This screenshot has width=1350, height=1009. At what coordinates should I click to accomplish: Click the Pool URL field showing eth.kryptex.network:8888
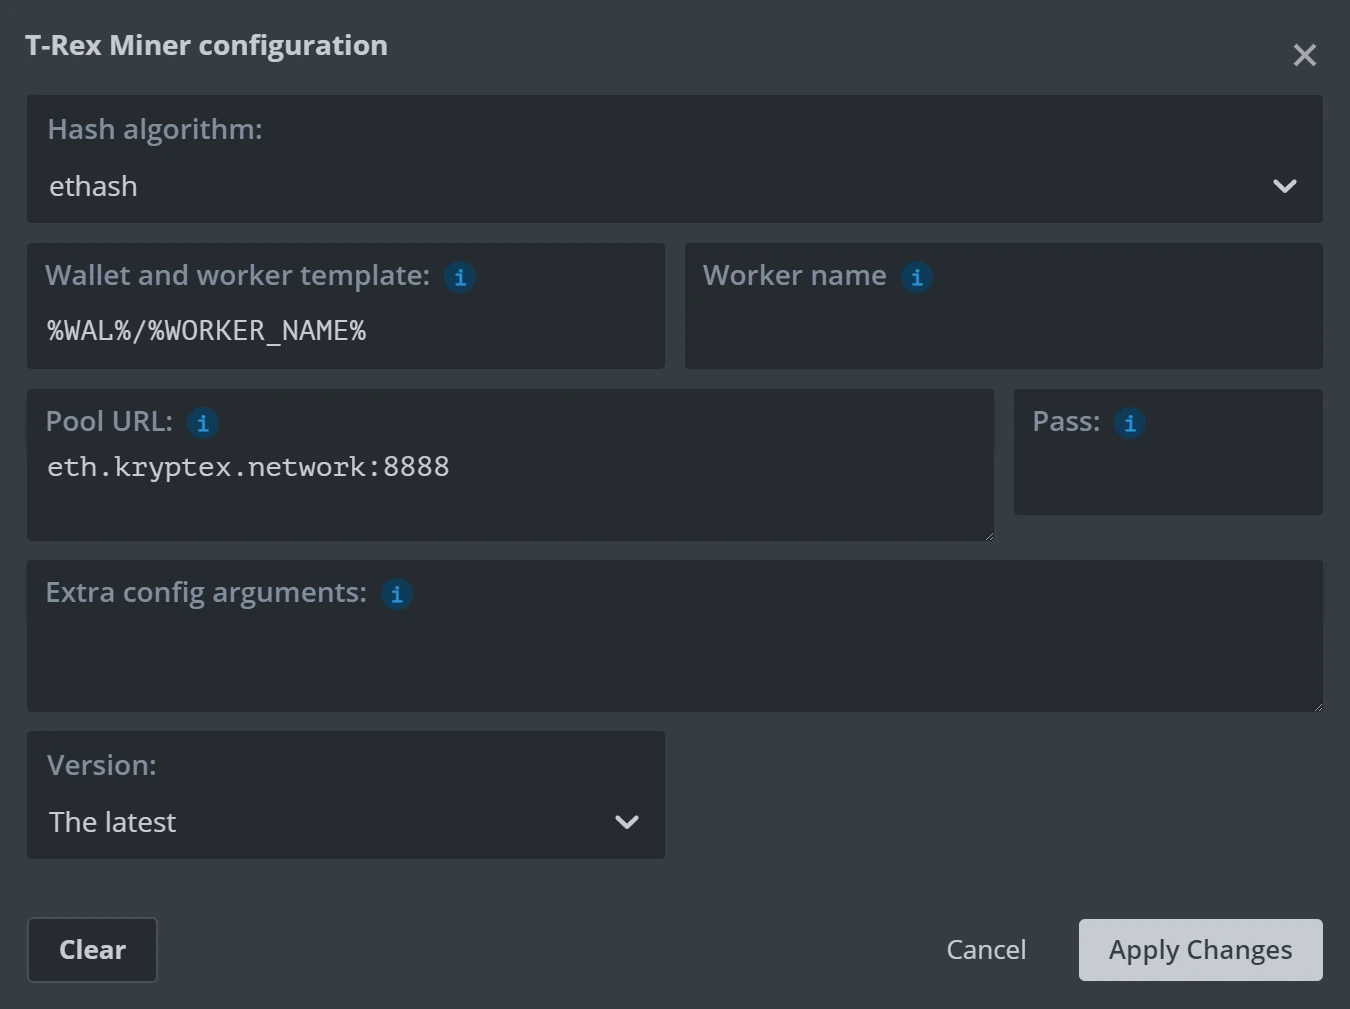pyautogui.click(x=510, y=466)
